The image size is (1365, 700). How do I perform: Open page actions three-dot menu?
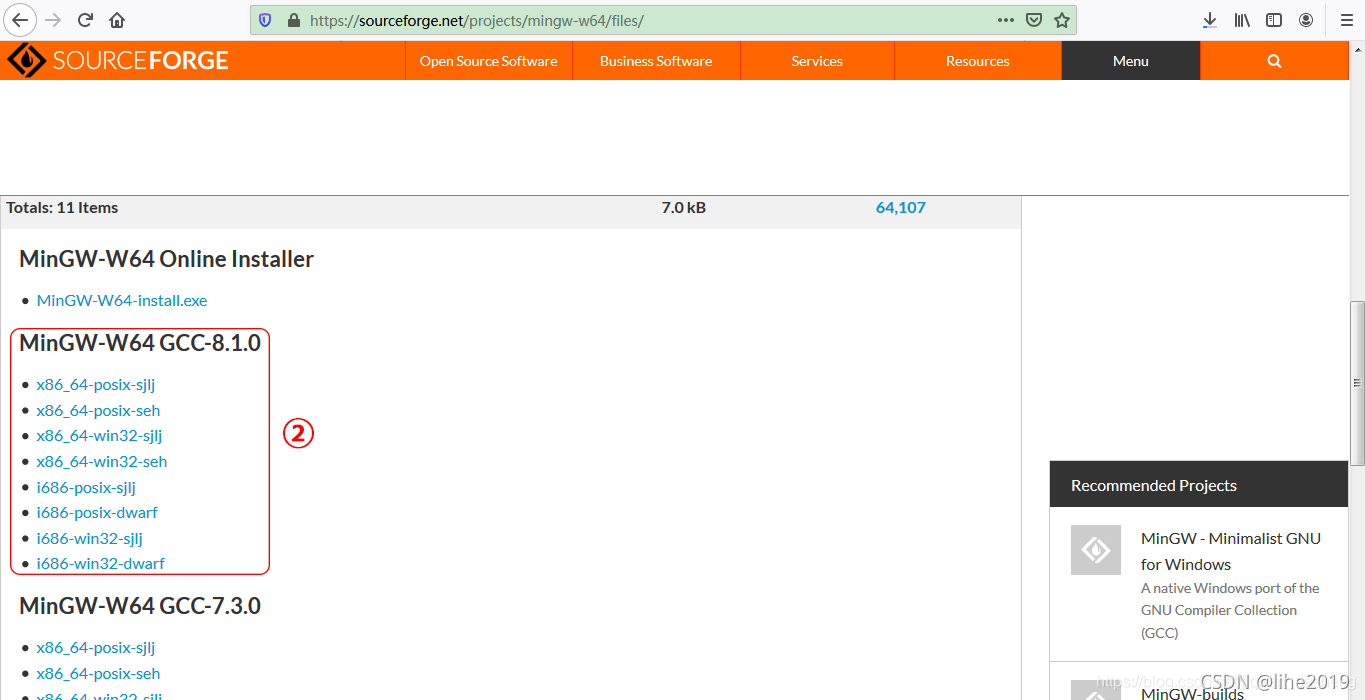pos(1006,20)
